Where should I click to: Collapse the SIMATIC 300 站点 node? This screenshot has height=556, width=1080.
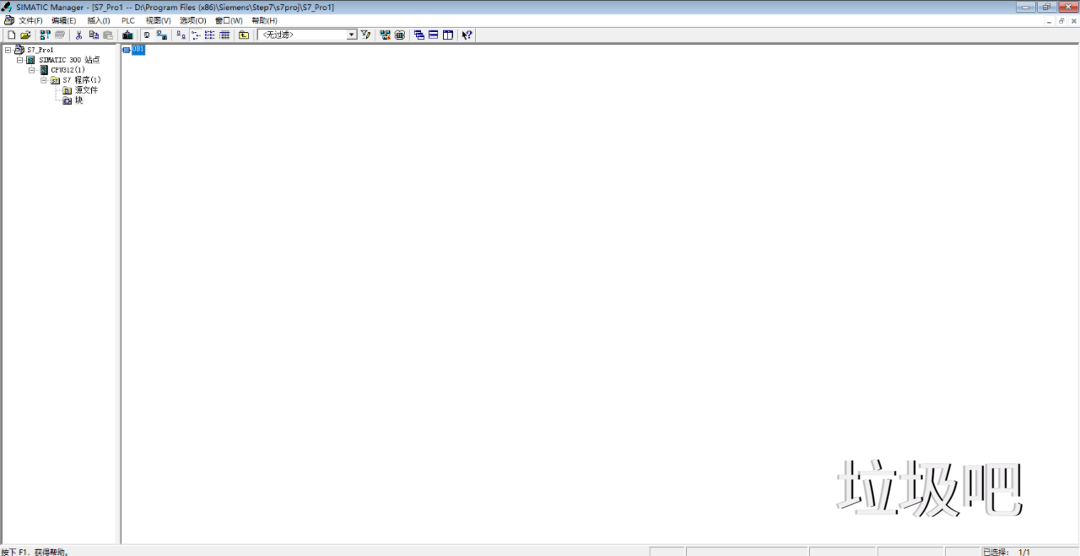coord(20,60)
